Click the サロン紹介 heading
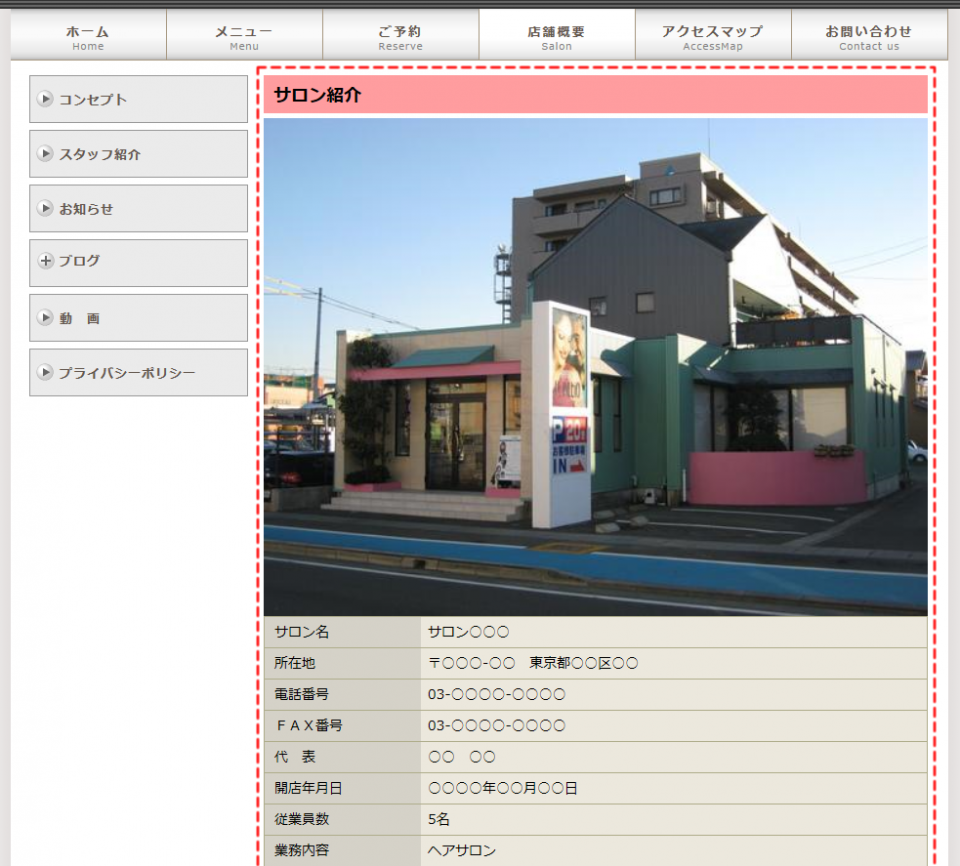Viewport: 960px width, 866px height. (x=317, y=95)
